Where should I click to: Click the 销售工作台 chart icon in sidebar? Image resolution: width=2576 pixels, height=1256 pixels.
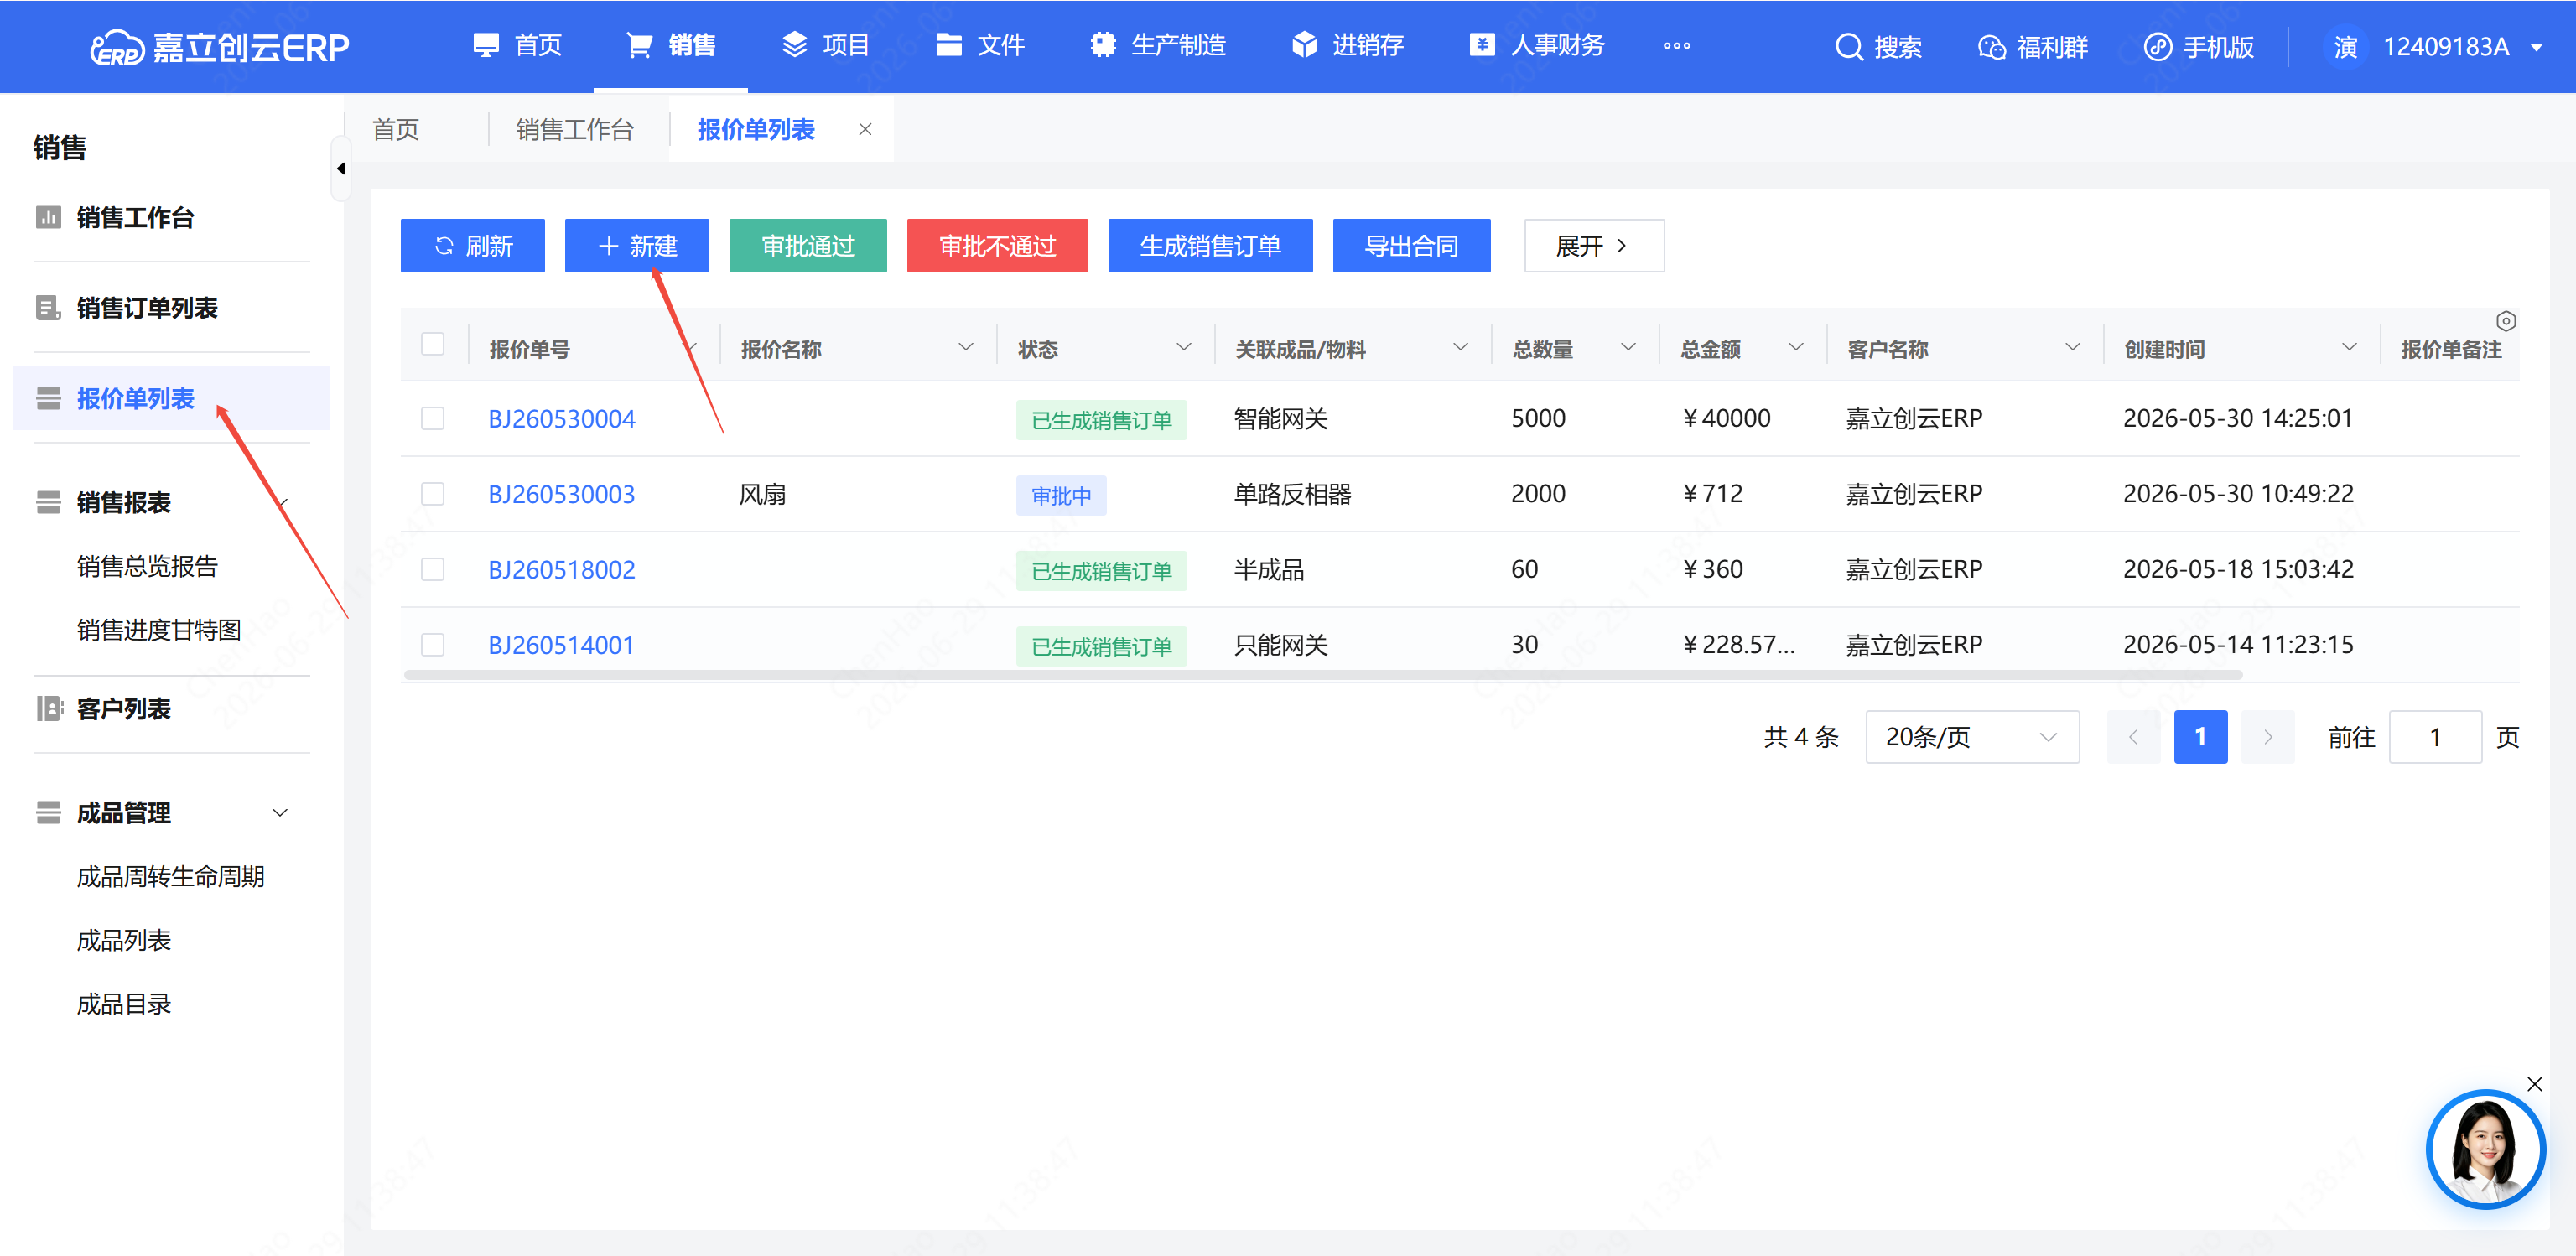point(48,217)
